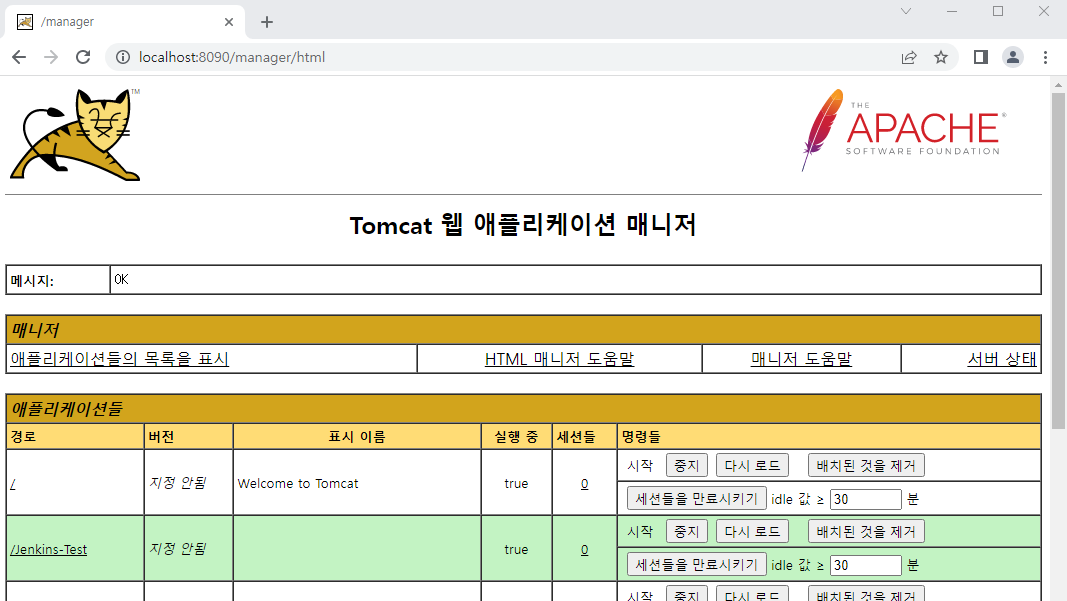
Task: Click the OK message text
Action: [121, 280]
